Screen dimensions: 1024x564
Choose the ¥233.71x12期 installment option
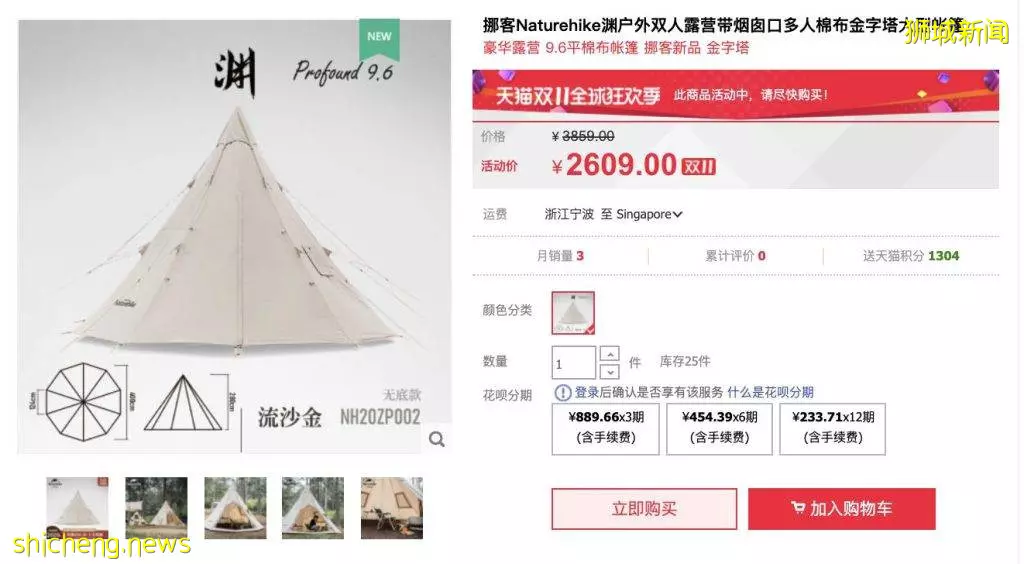pos(832,428)
